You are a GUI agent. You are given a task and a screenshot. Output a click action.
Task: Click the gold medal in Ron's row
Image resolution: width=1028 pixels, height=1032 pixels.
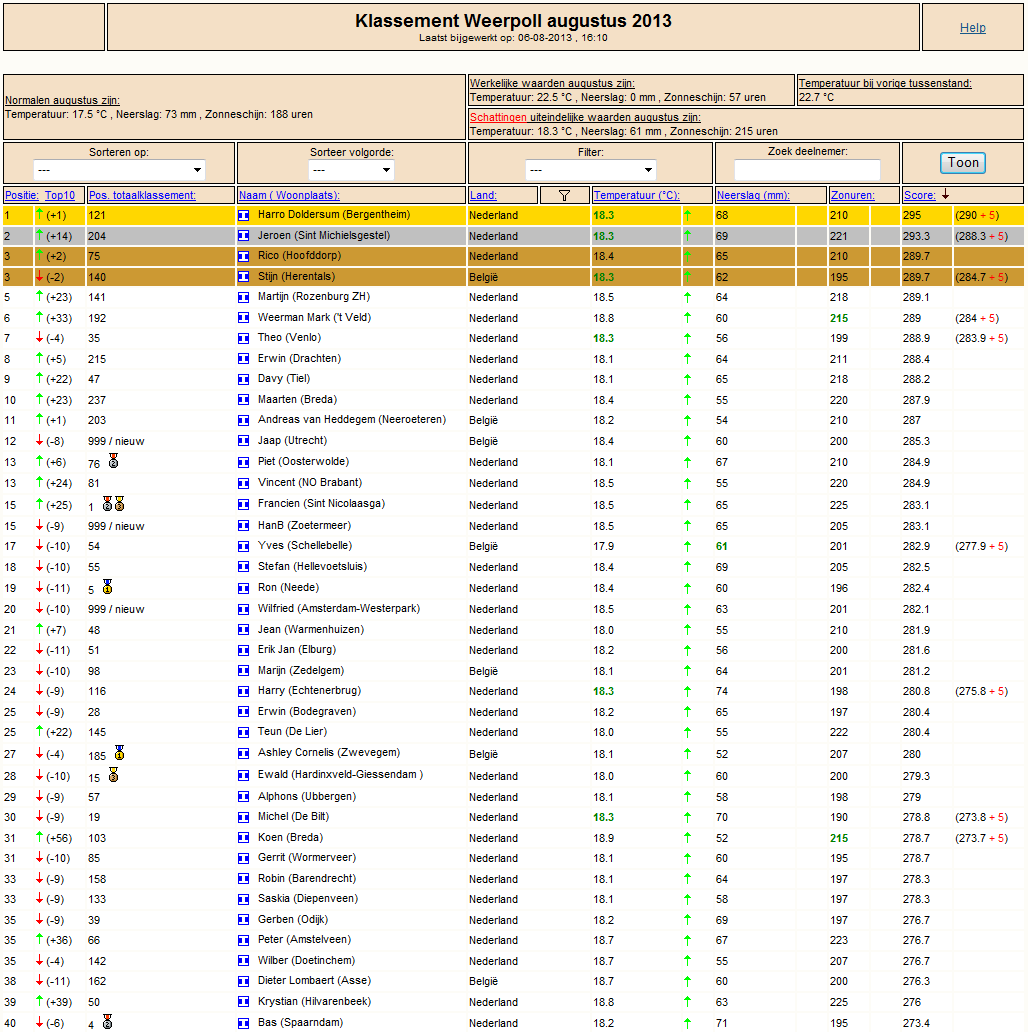point(107,587)
